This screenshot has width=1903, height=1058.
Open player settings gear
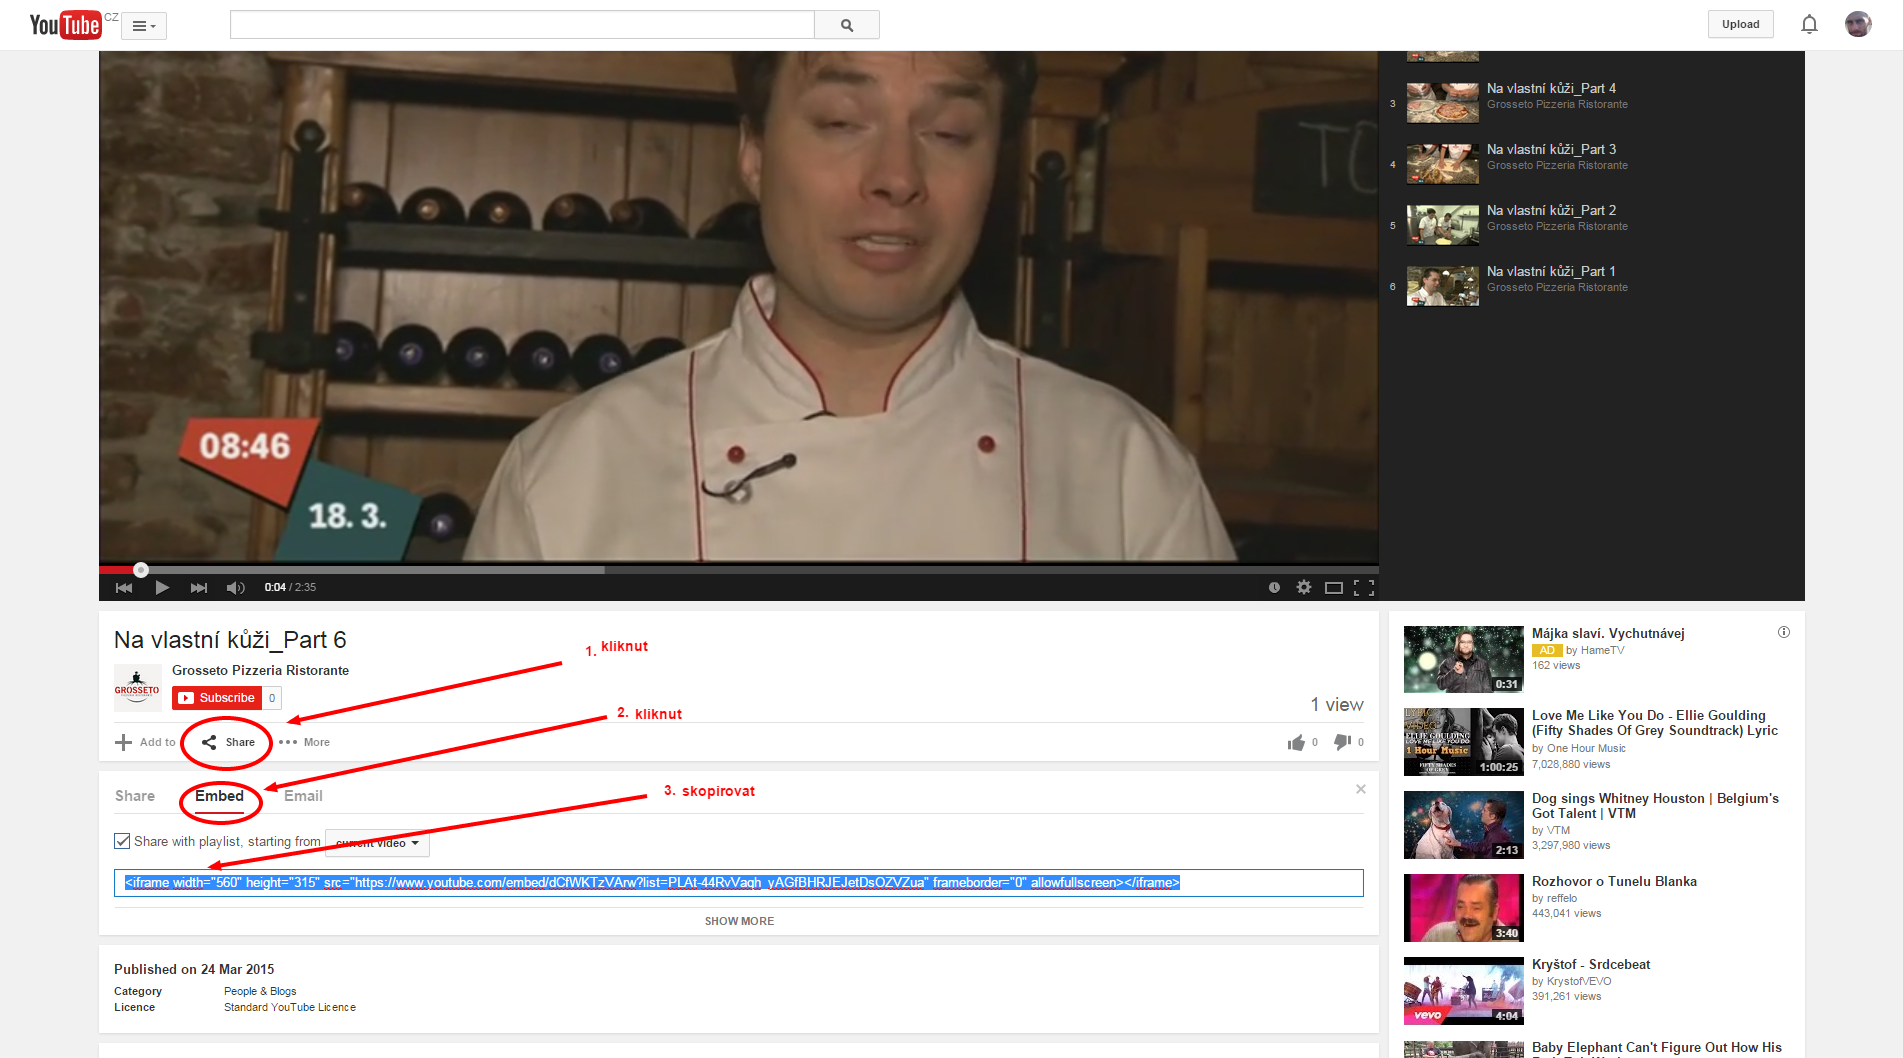tap(1304, 587)
